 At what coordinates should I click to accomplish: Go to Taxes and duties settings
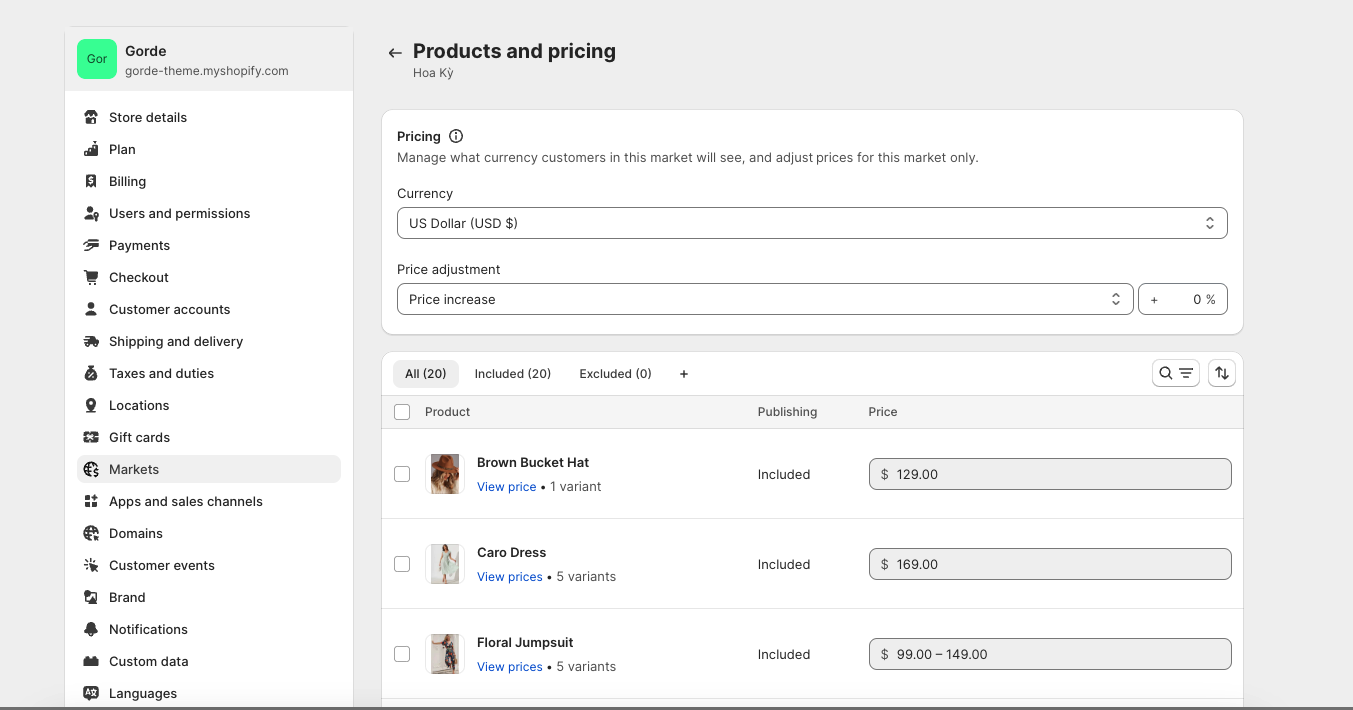pos(161,373)
